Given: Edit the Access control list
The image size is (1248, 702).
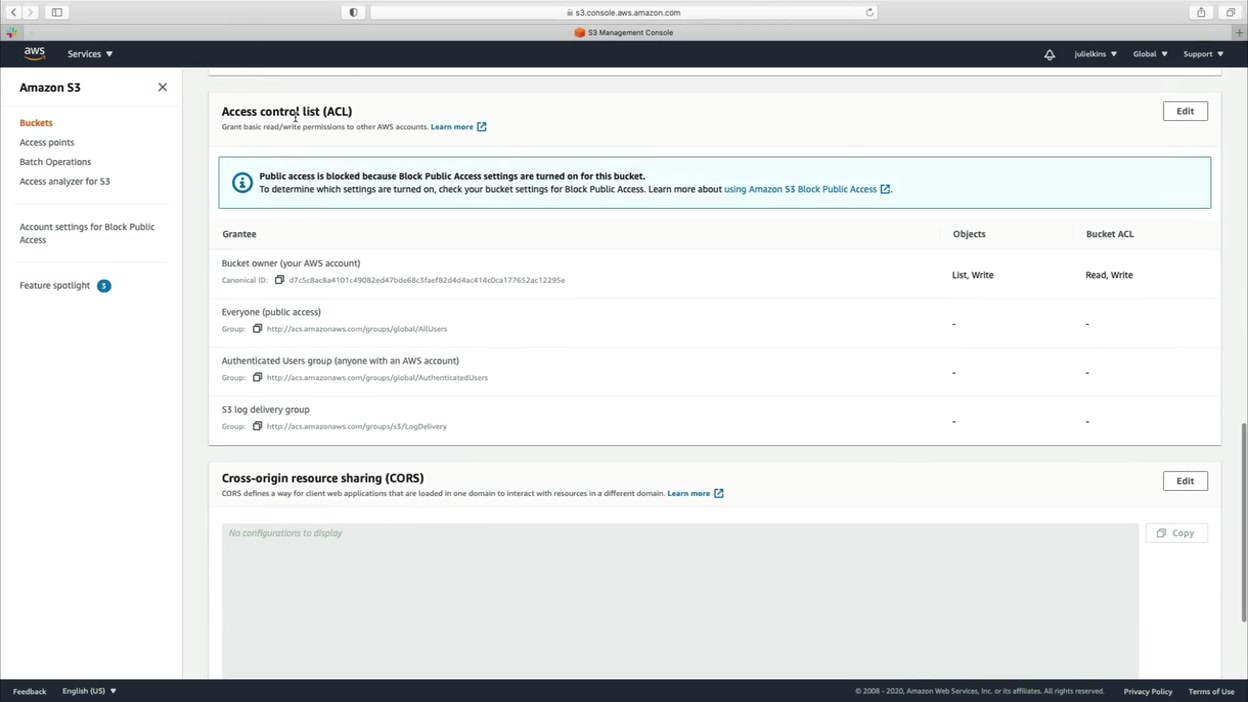Looking at the screenshot, I should click(x=1185, y=111).
